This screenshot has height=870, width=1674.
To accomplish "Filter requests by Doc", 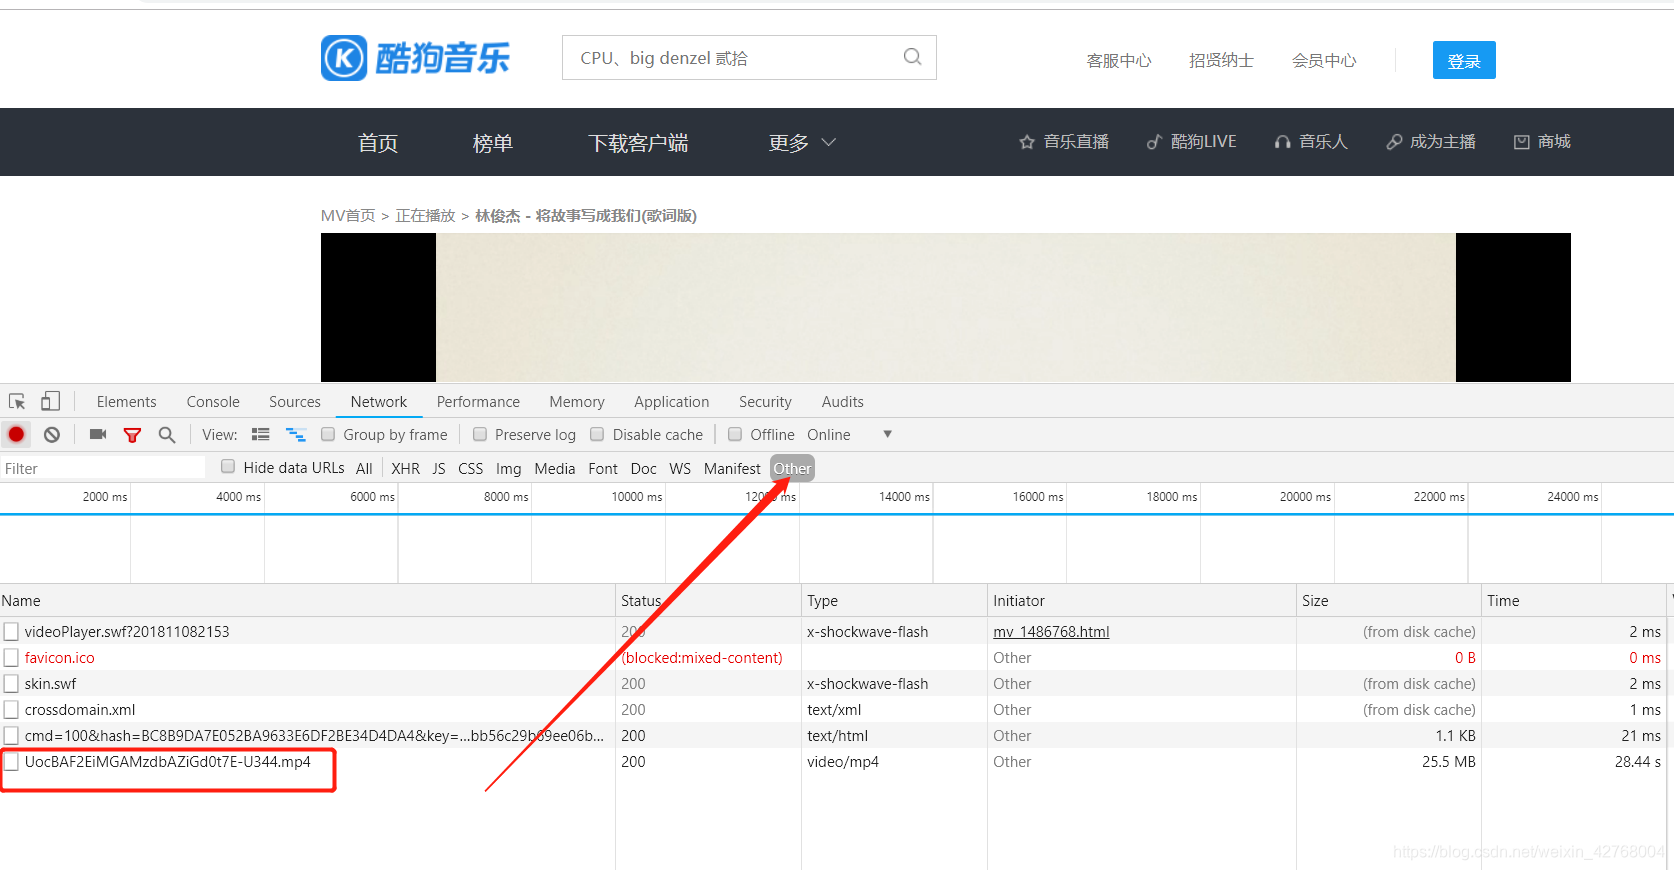I will coord(643,468).
